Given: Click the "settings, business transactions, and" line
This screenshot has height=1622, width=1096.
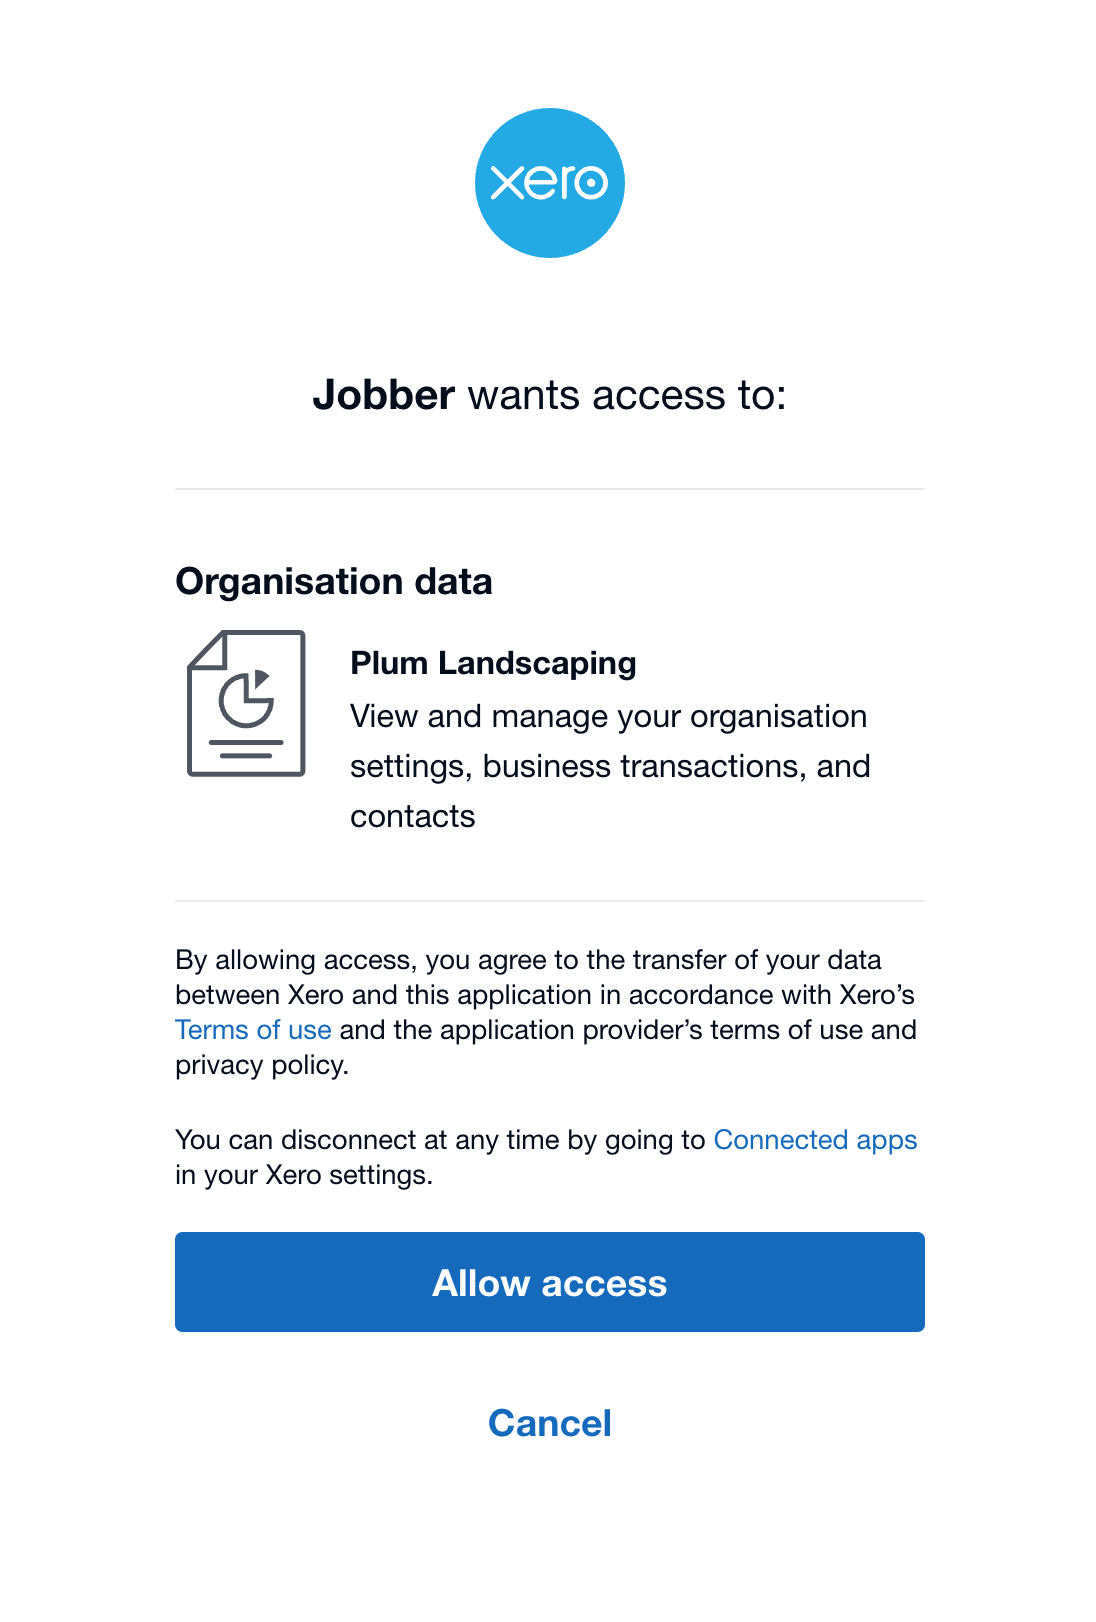Looking at the screenshot, I should click(x=610, y=766).
